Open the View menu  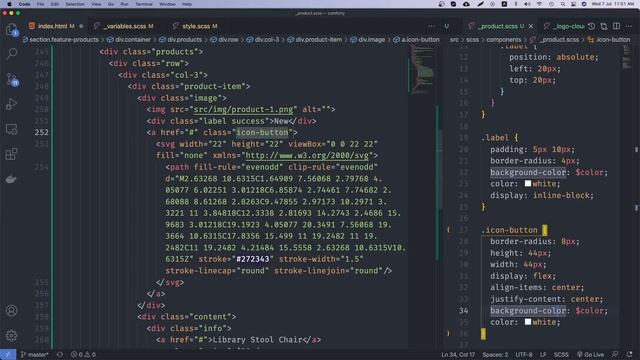tap(96, 4)
